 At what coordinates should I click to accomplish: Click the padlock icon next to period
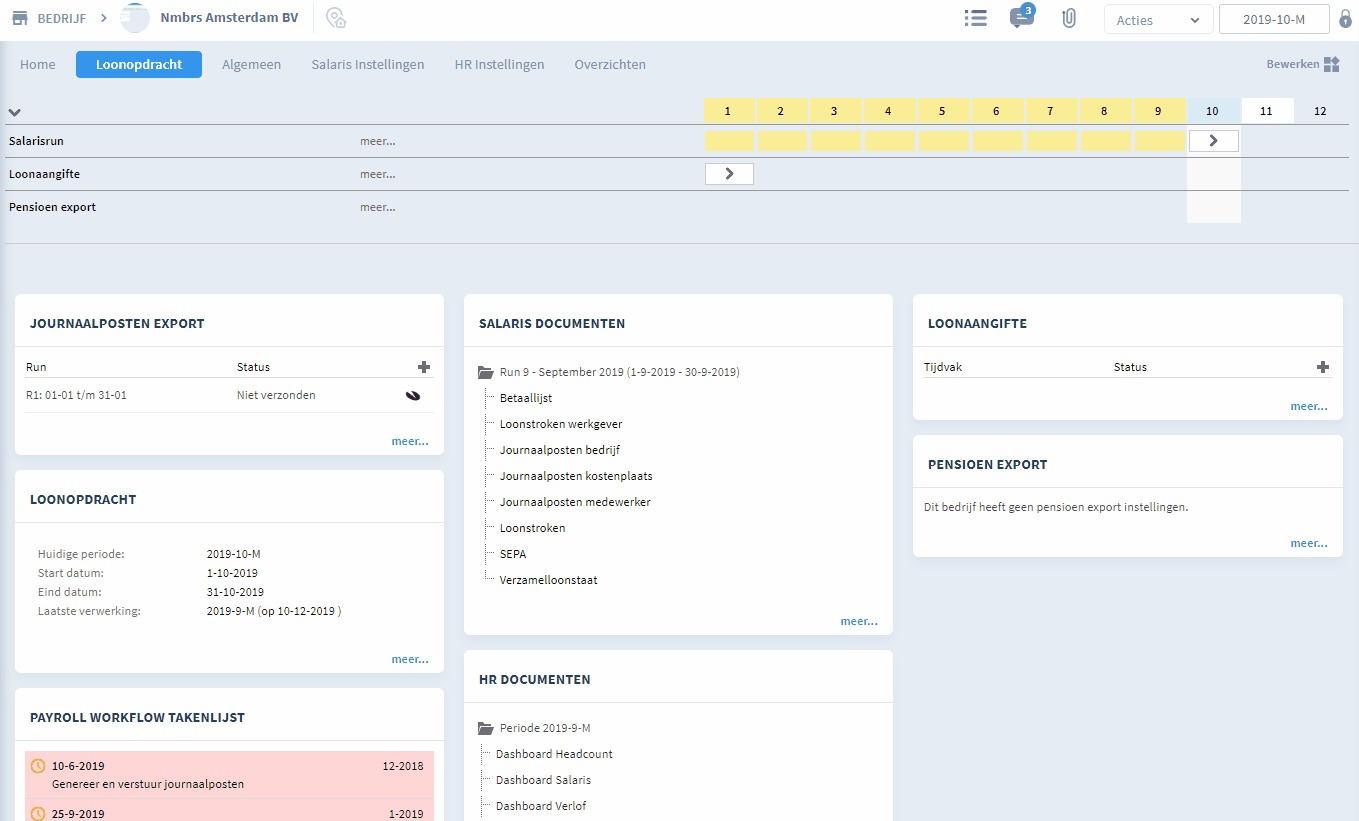(1345, 19)
